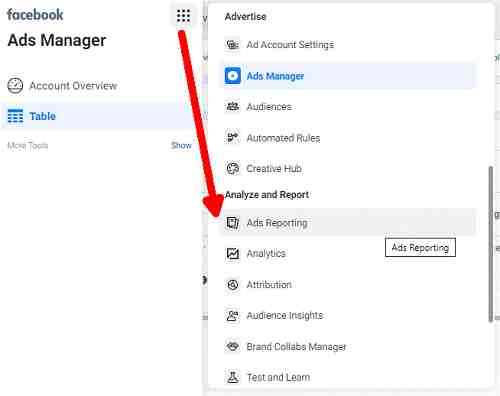500x396 pixels.
Task: Click the Ad Account Settings icon
Action: tap(232, 44)
